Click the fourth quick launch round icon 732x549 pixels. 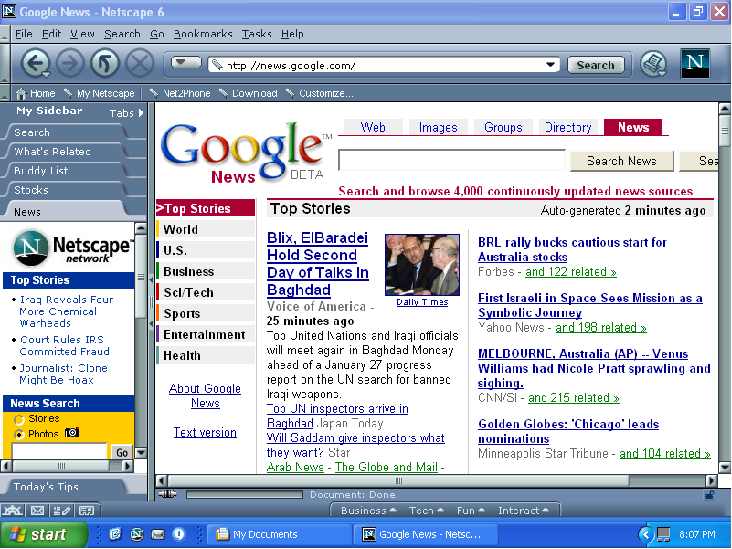(x=179, y=534)
